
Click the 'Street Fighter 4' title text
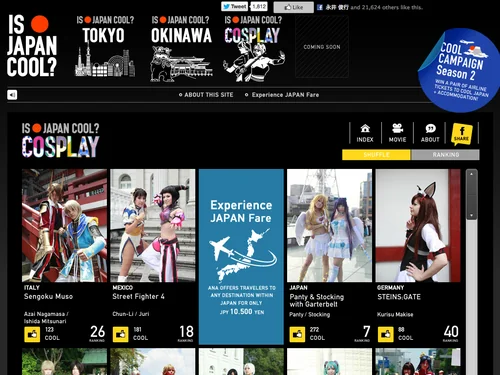138,297
